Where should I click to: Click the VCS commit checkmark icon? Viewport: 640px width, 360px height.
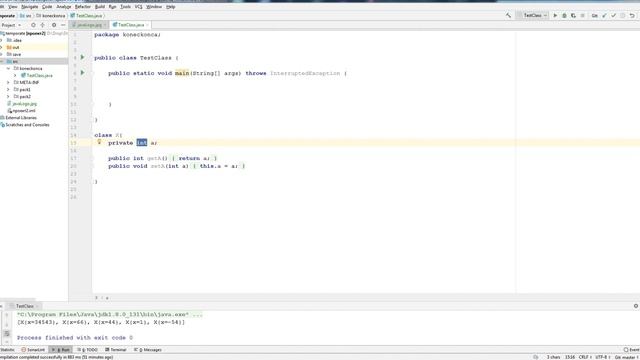point(613,16)
